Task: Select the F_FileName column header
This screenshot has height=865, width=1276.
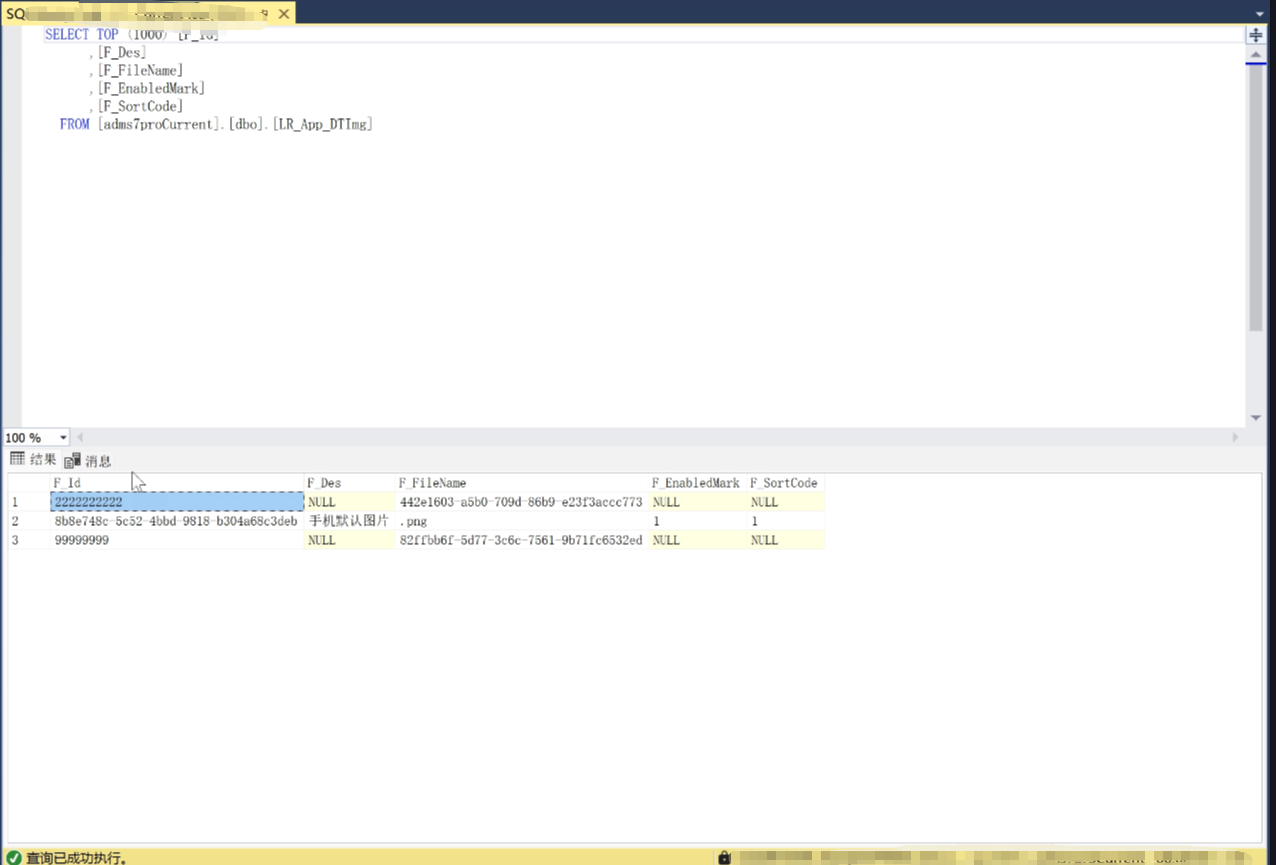Action: [x=521, y=483]
